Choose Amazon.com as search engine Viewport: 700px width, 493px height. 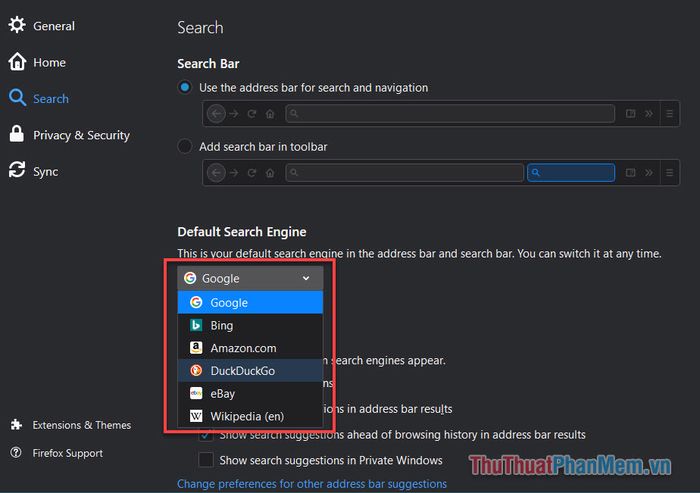click(243, 348)
